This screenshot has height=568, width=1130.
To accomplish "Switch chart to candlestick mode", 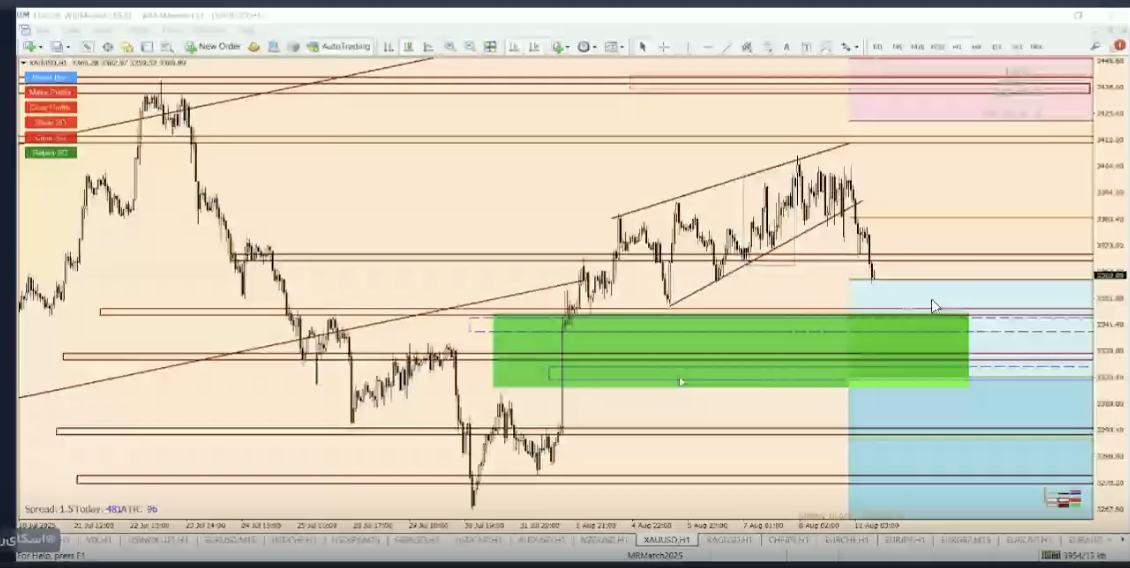I will click(409, 47).
